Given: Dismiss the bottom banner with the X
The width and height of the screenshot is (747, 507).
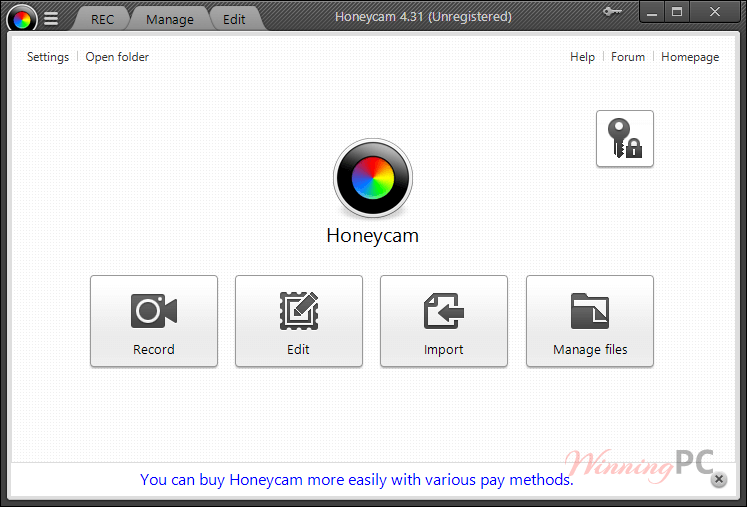Looking at the screenshot, I should tap(719, 479).
